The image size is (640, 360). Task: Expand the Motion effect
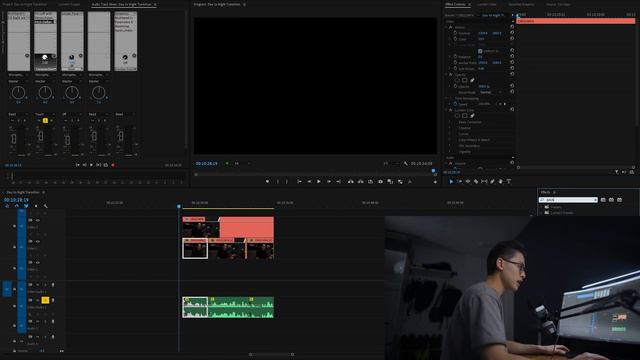pos(447,27)
